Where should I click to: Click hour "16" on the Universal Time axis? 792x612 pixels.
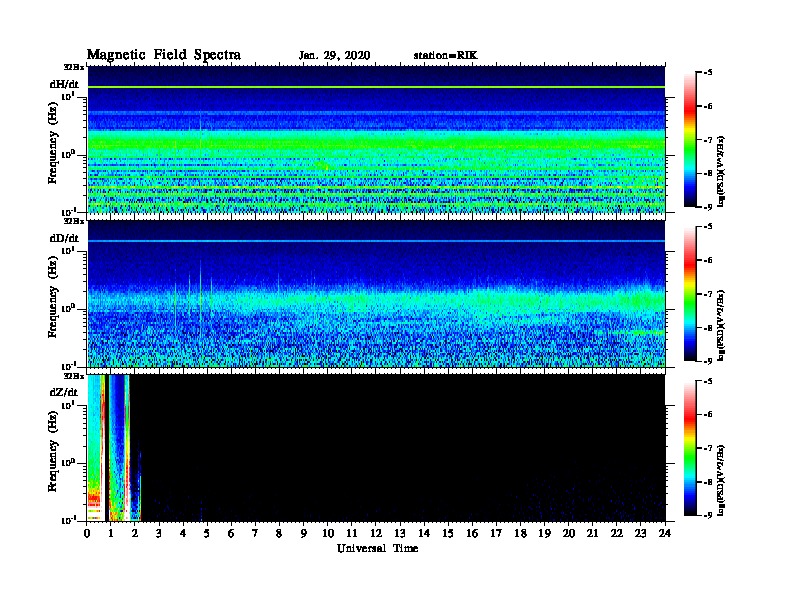coord(472,533)
